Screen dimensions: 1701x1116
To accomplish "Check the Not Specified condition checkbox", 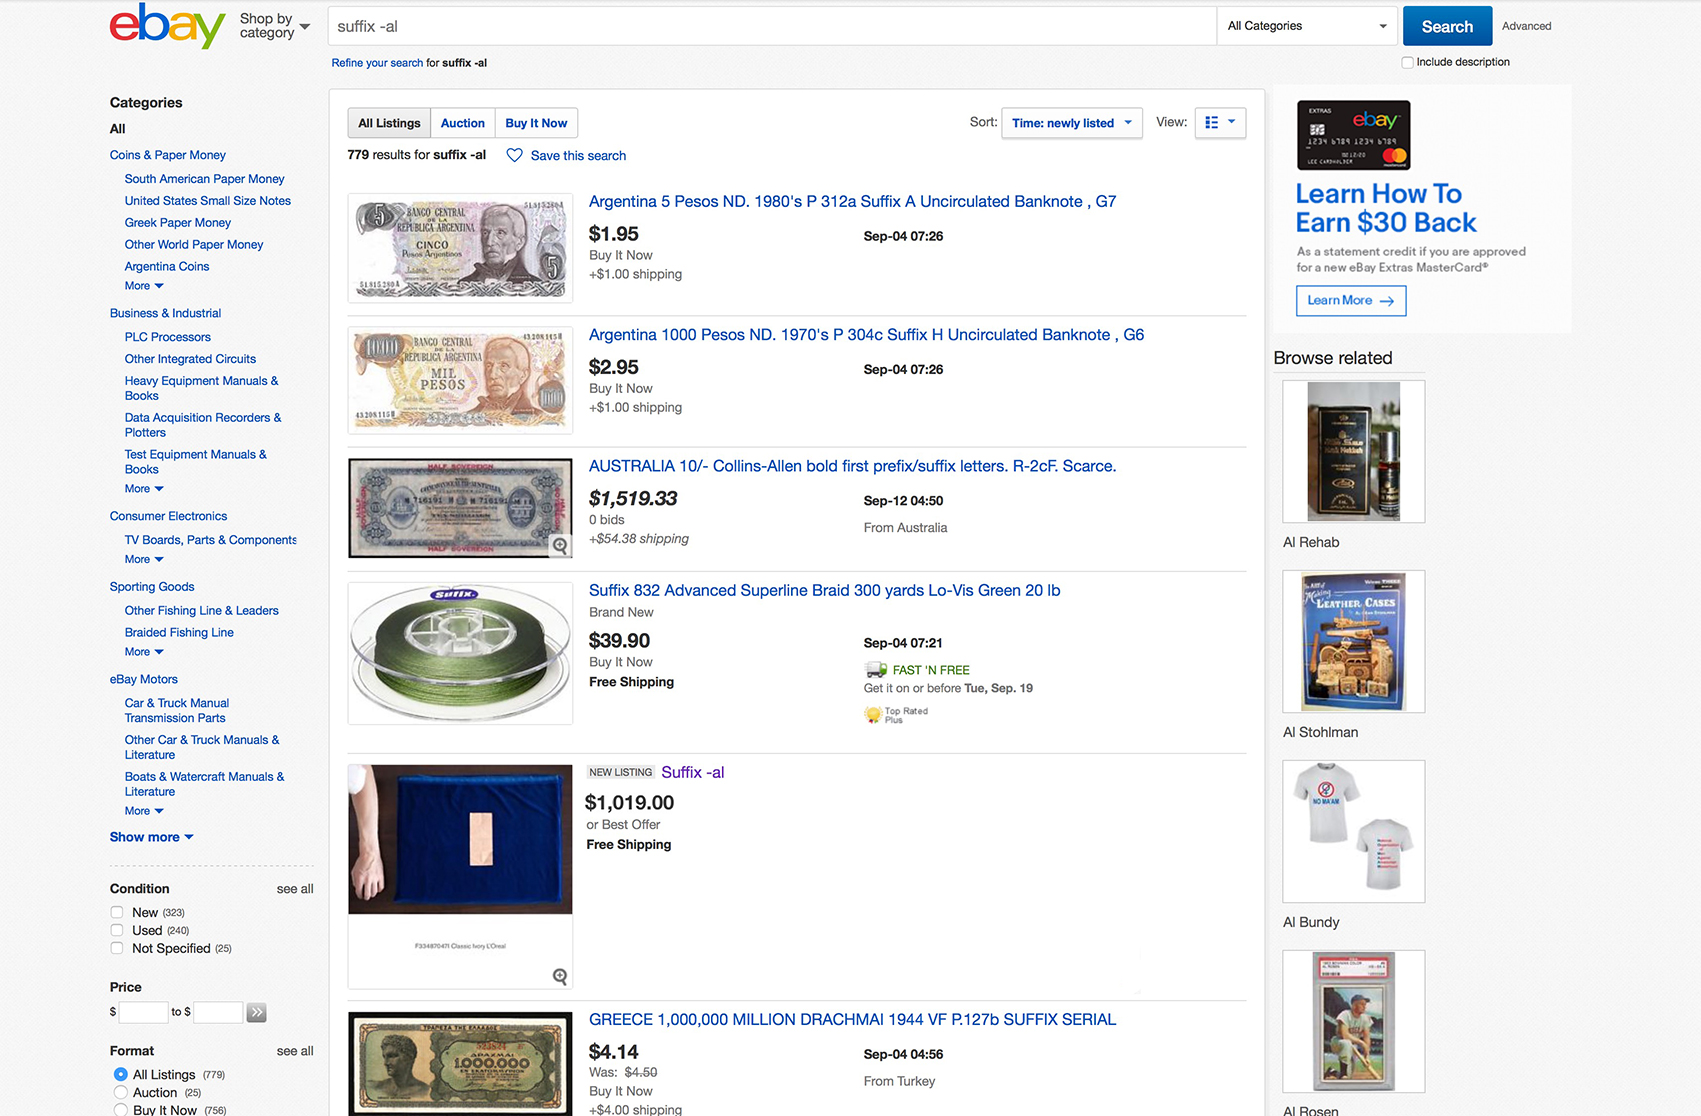I will pyautogui.click(x=117, y=948).
